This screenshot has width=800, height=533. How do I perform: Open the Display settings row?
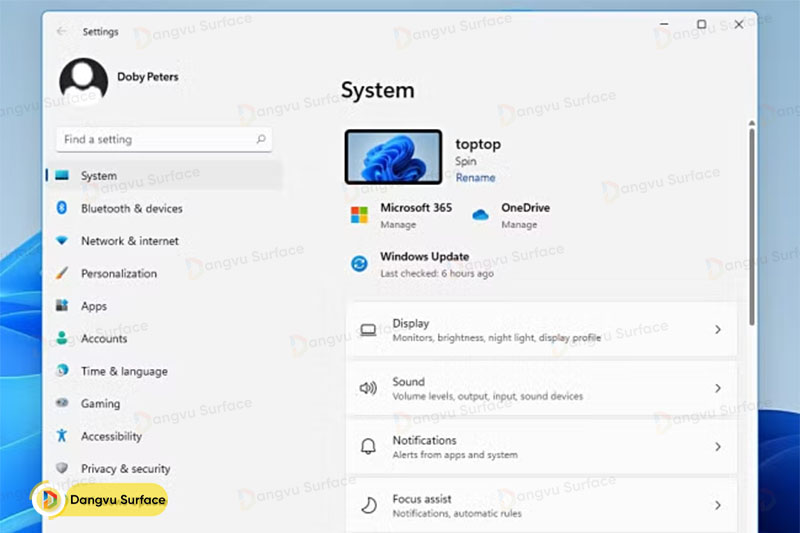click(x=542, y=330)
